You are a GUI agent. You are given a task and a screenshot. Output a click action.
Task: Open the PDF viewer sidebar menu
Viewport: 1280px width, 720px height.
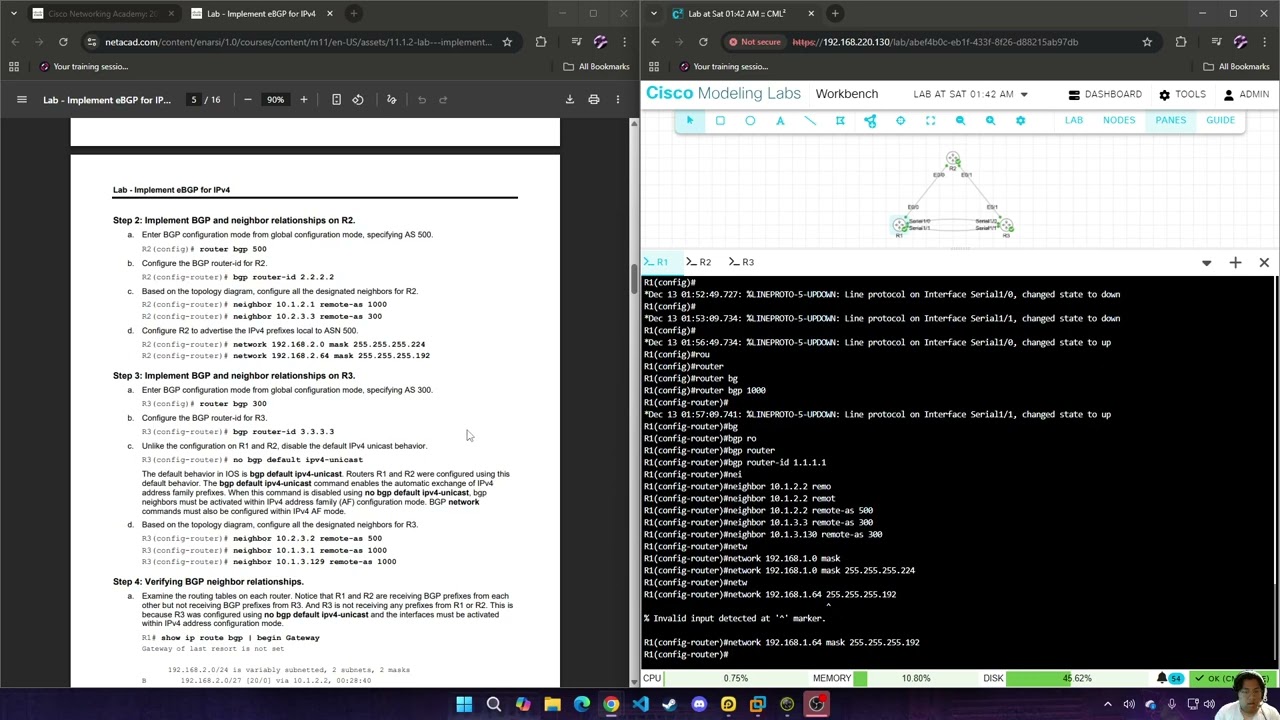pyautogui.click(x=21, y=99)
